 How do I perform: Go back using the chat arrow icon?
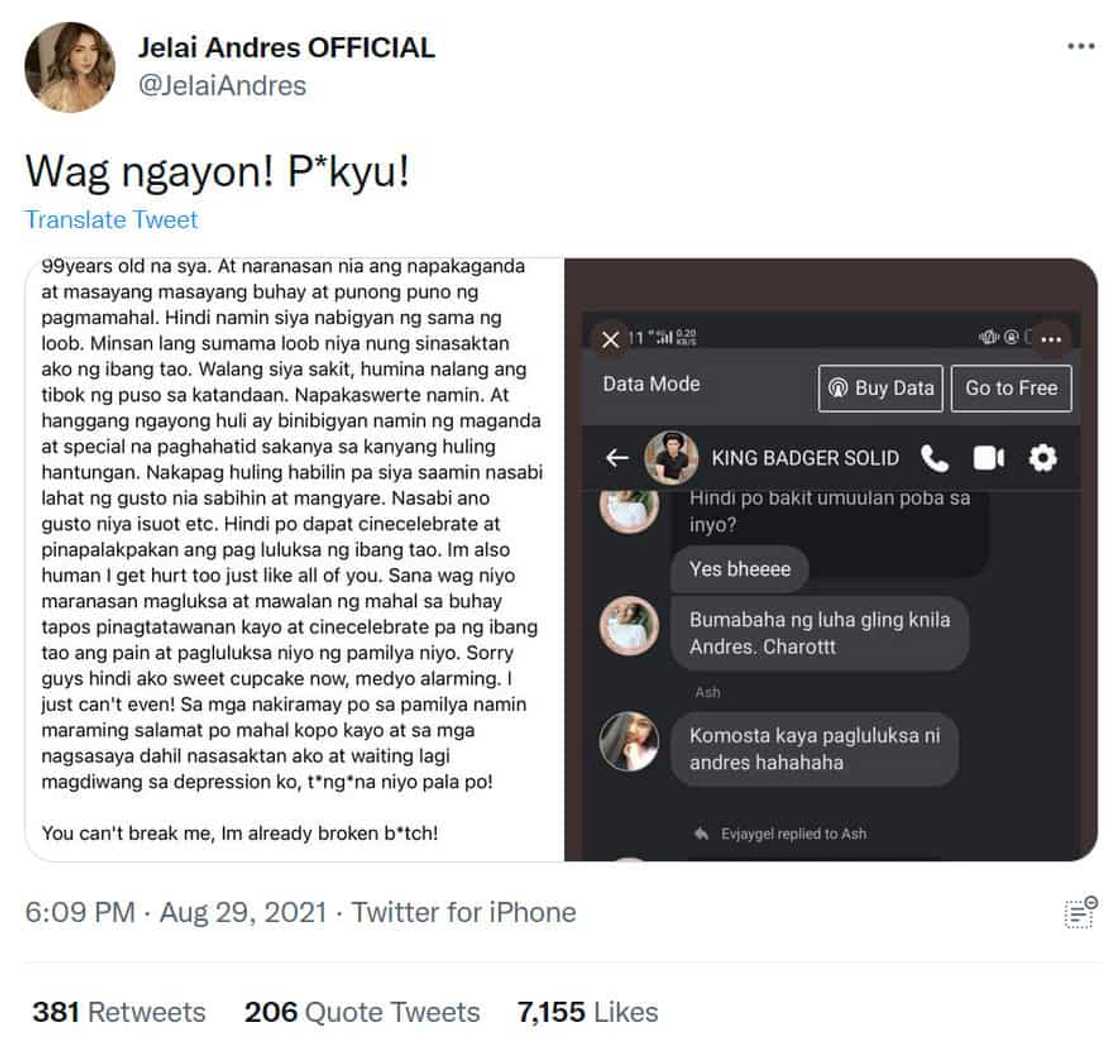617,458
